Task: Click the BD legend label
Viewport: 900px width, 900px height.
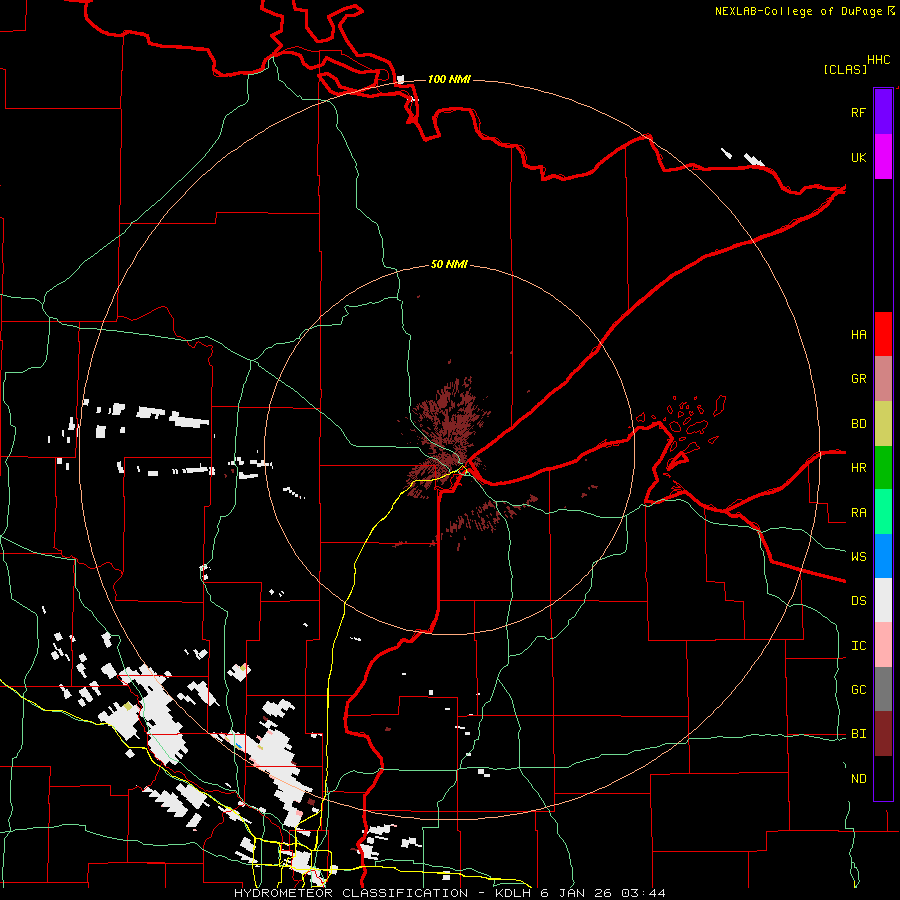Action: [x=858, y=424]
